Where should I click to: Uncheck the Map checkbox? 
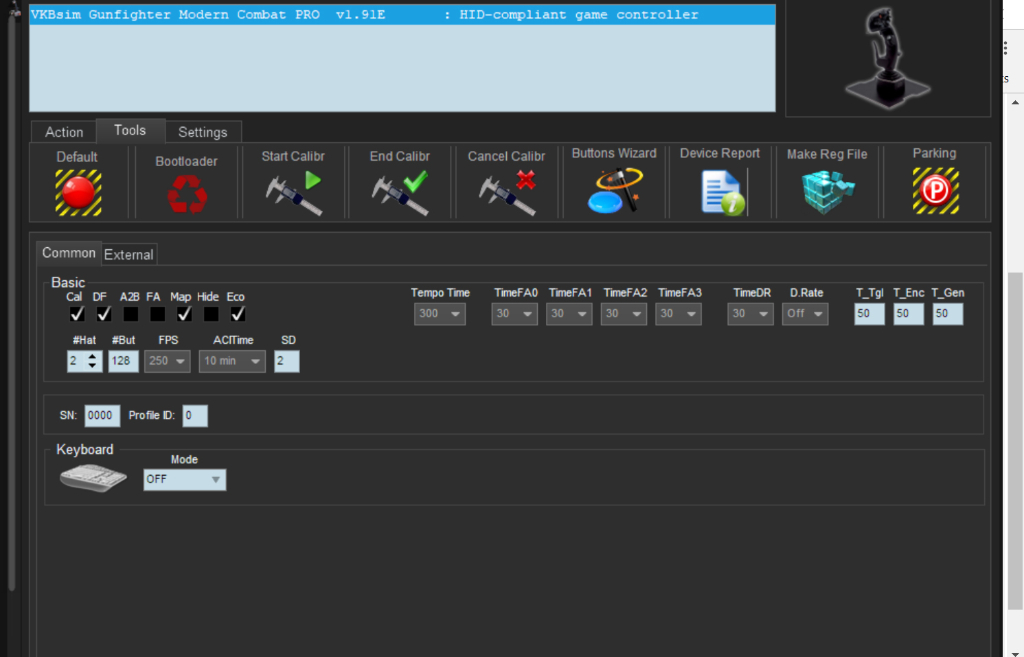click(184, 314)
